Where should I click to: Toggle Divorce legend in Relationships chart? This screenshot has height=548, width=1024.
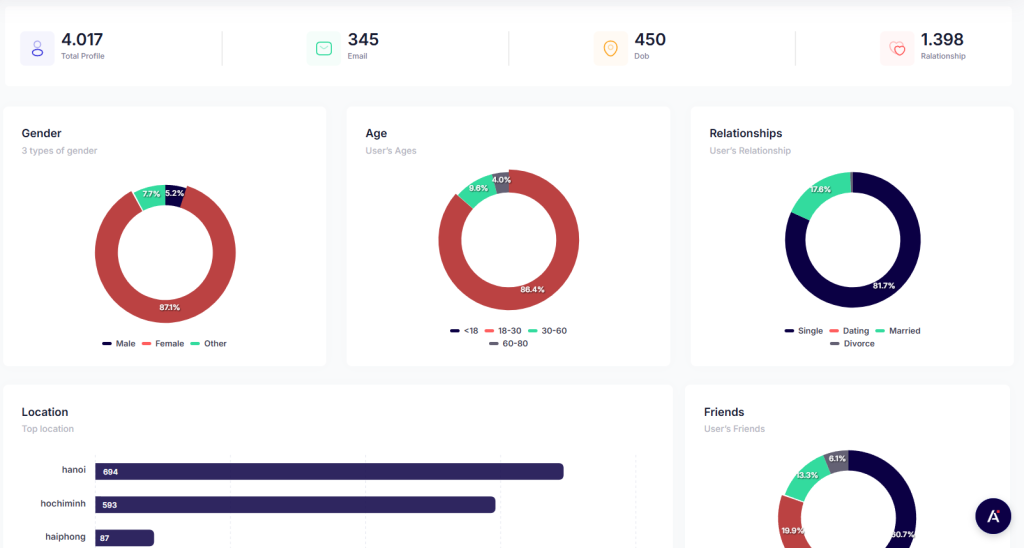tap(852, 344)
